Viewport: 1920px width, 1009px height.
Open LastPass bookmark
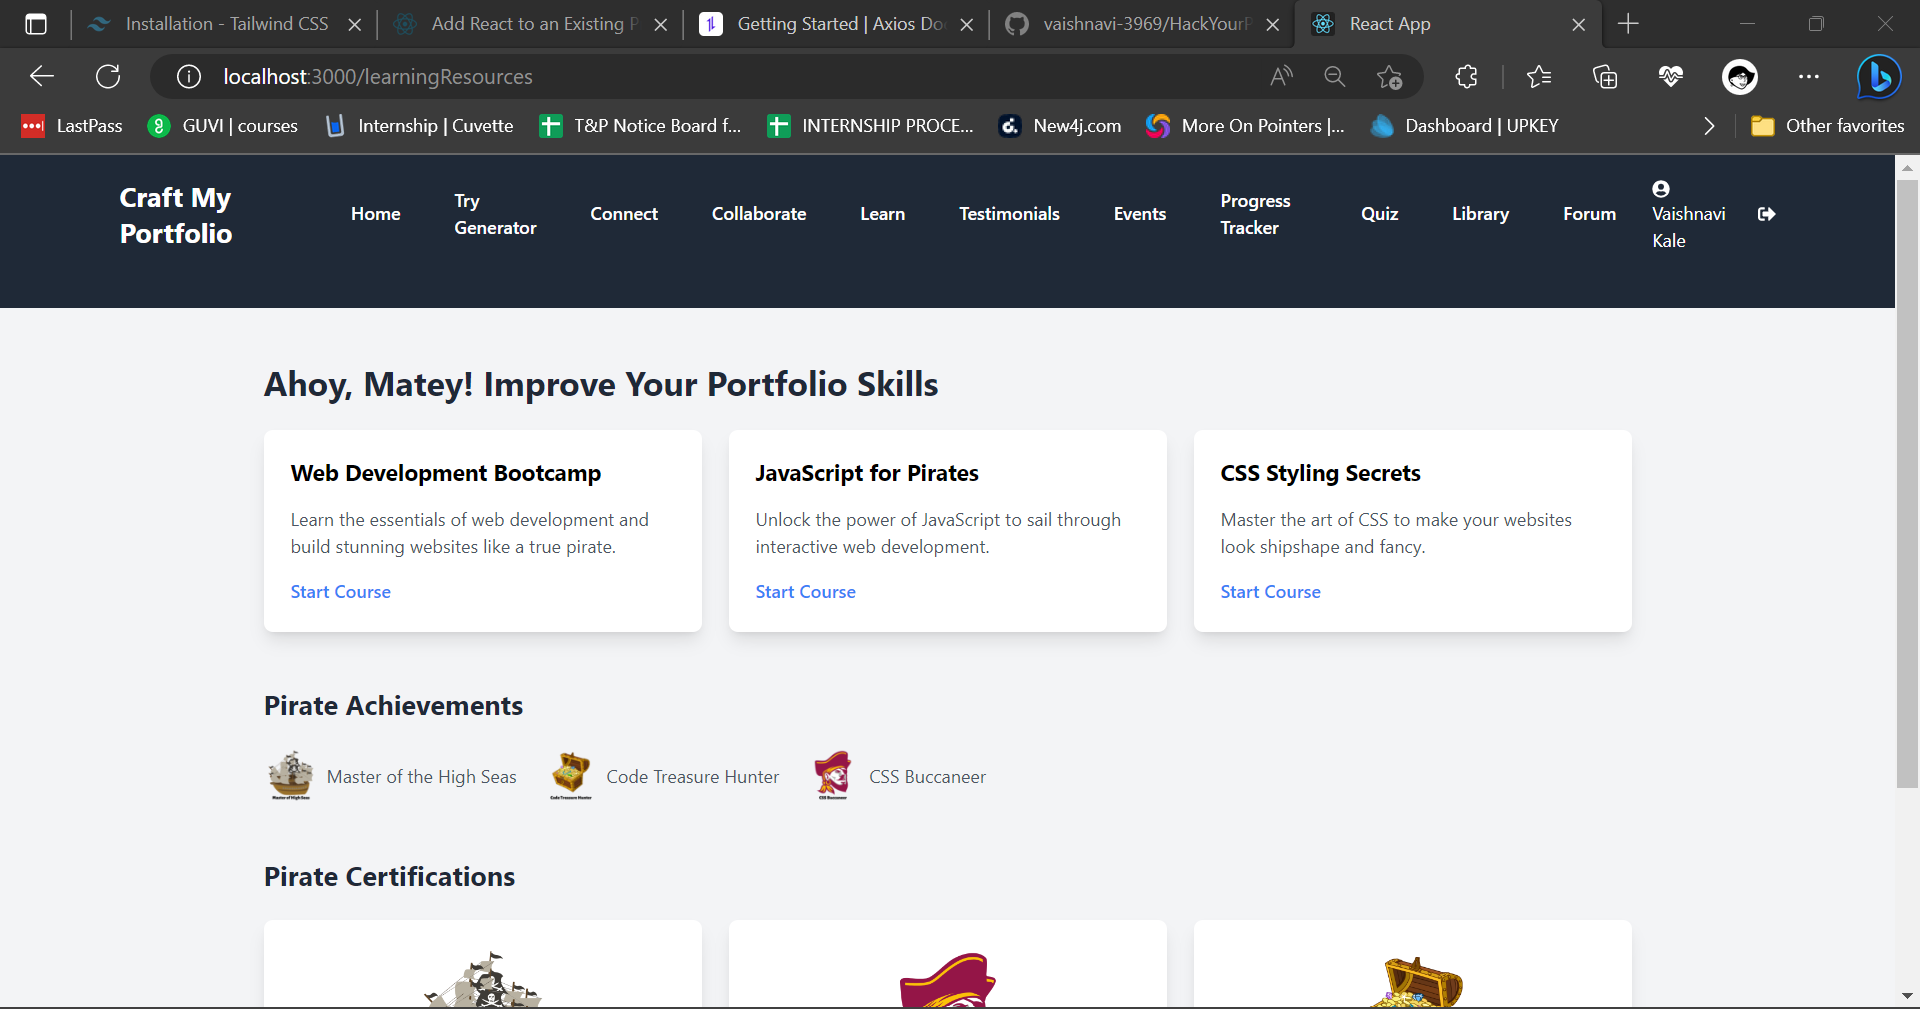[72, 126]
